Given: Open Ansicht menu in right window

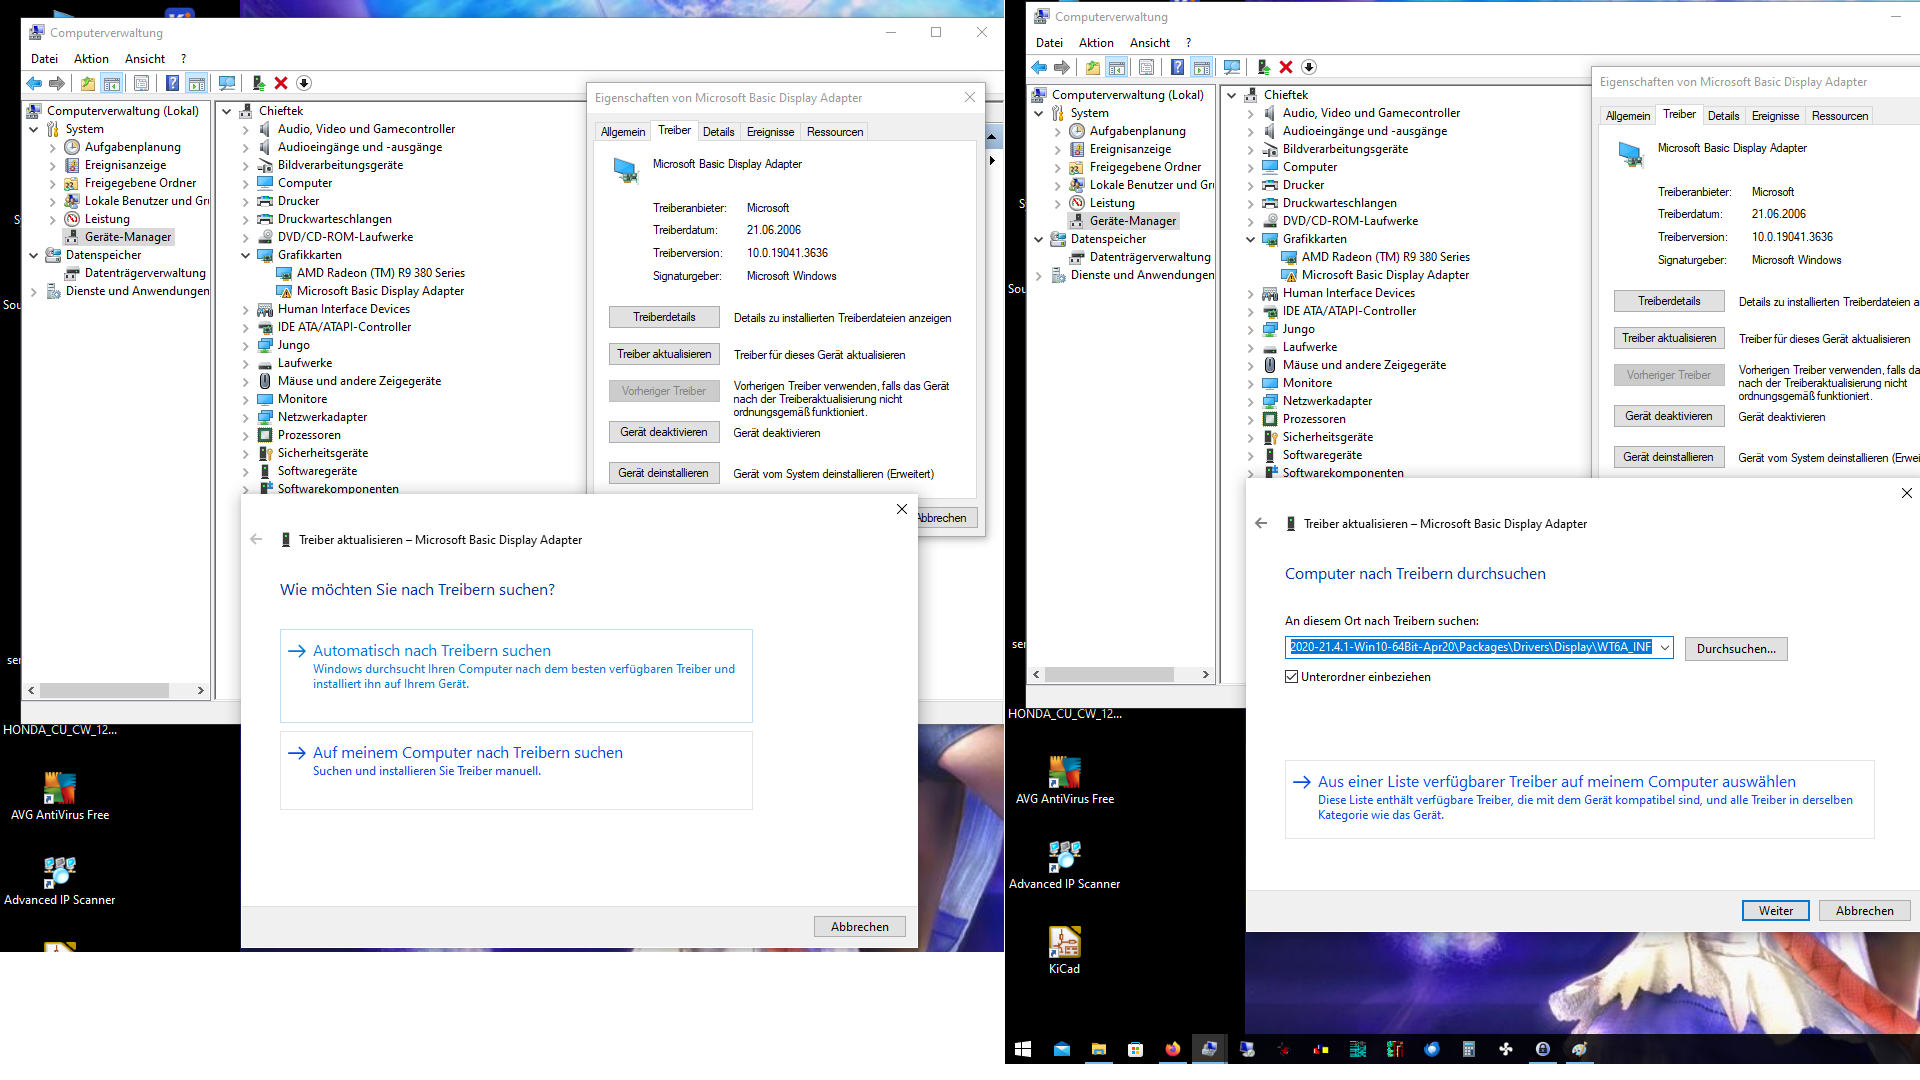Looking at the screenshot, I should 1150,43.
